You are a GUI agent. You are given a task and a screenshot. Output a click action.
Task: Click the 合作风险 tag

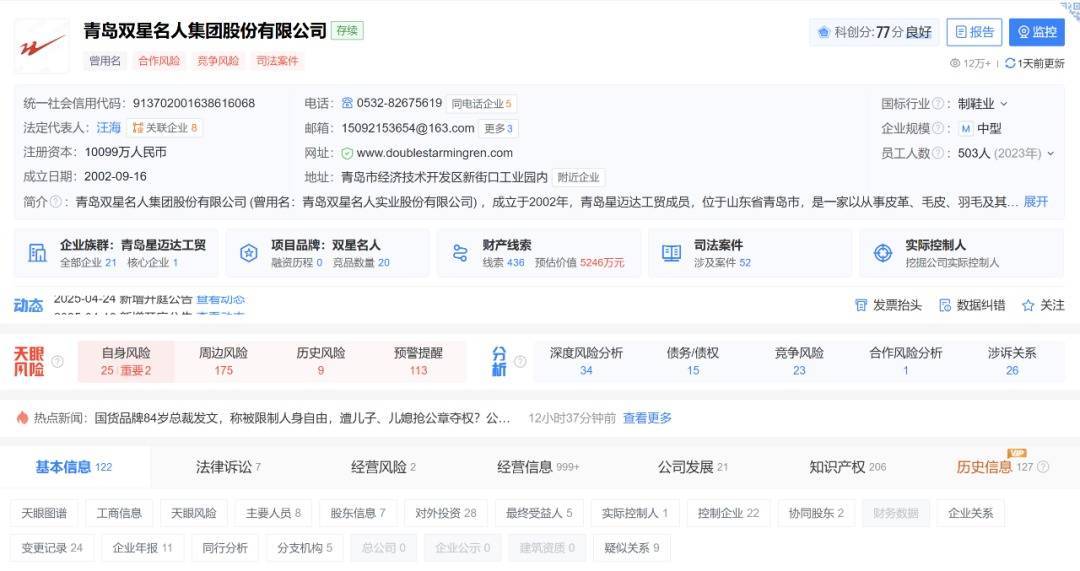(159, 61)
